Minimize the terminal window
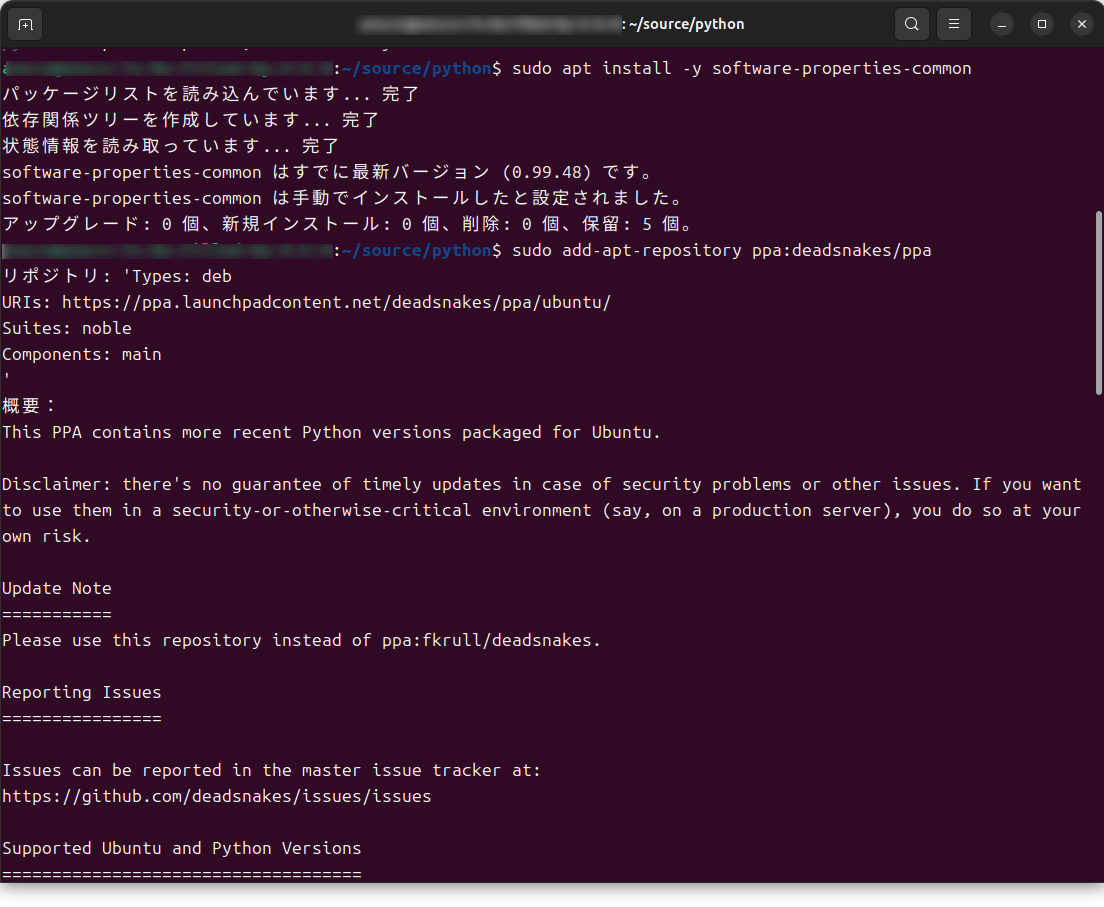1104x907 pixels. point(1002,24)
